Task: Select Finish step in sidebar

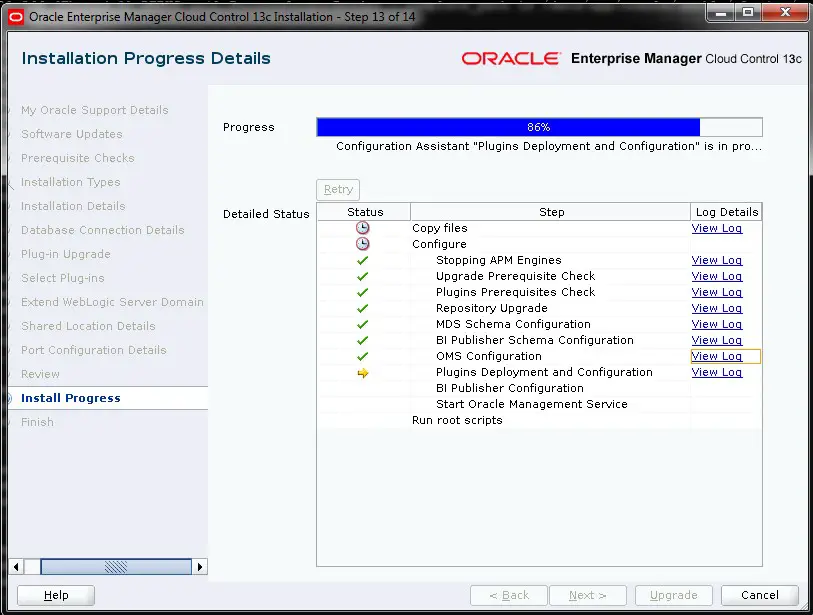Action: click(x=37, y=422)
